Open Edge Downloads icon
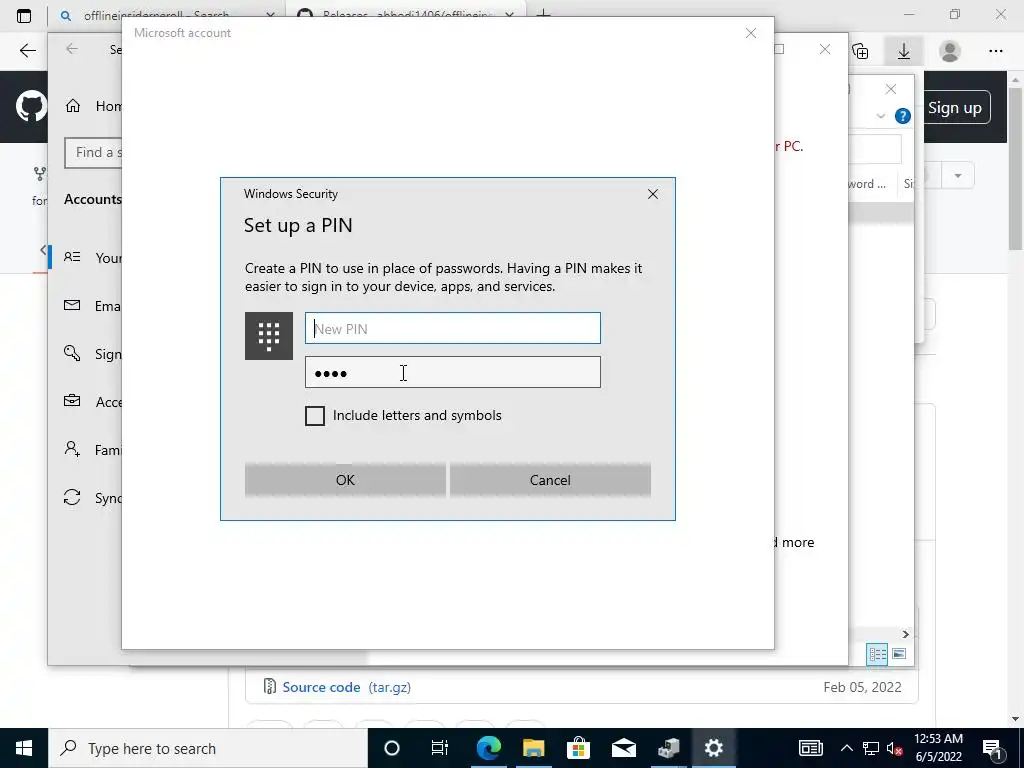The width and height of the screenshot is (1024, 768). pyautogui.click(x=904, y=51)
